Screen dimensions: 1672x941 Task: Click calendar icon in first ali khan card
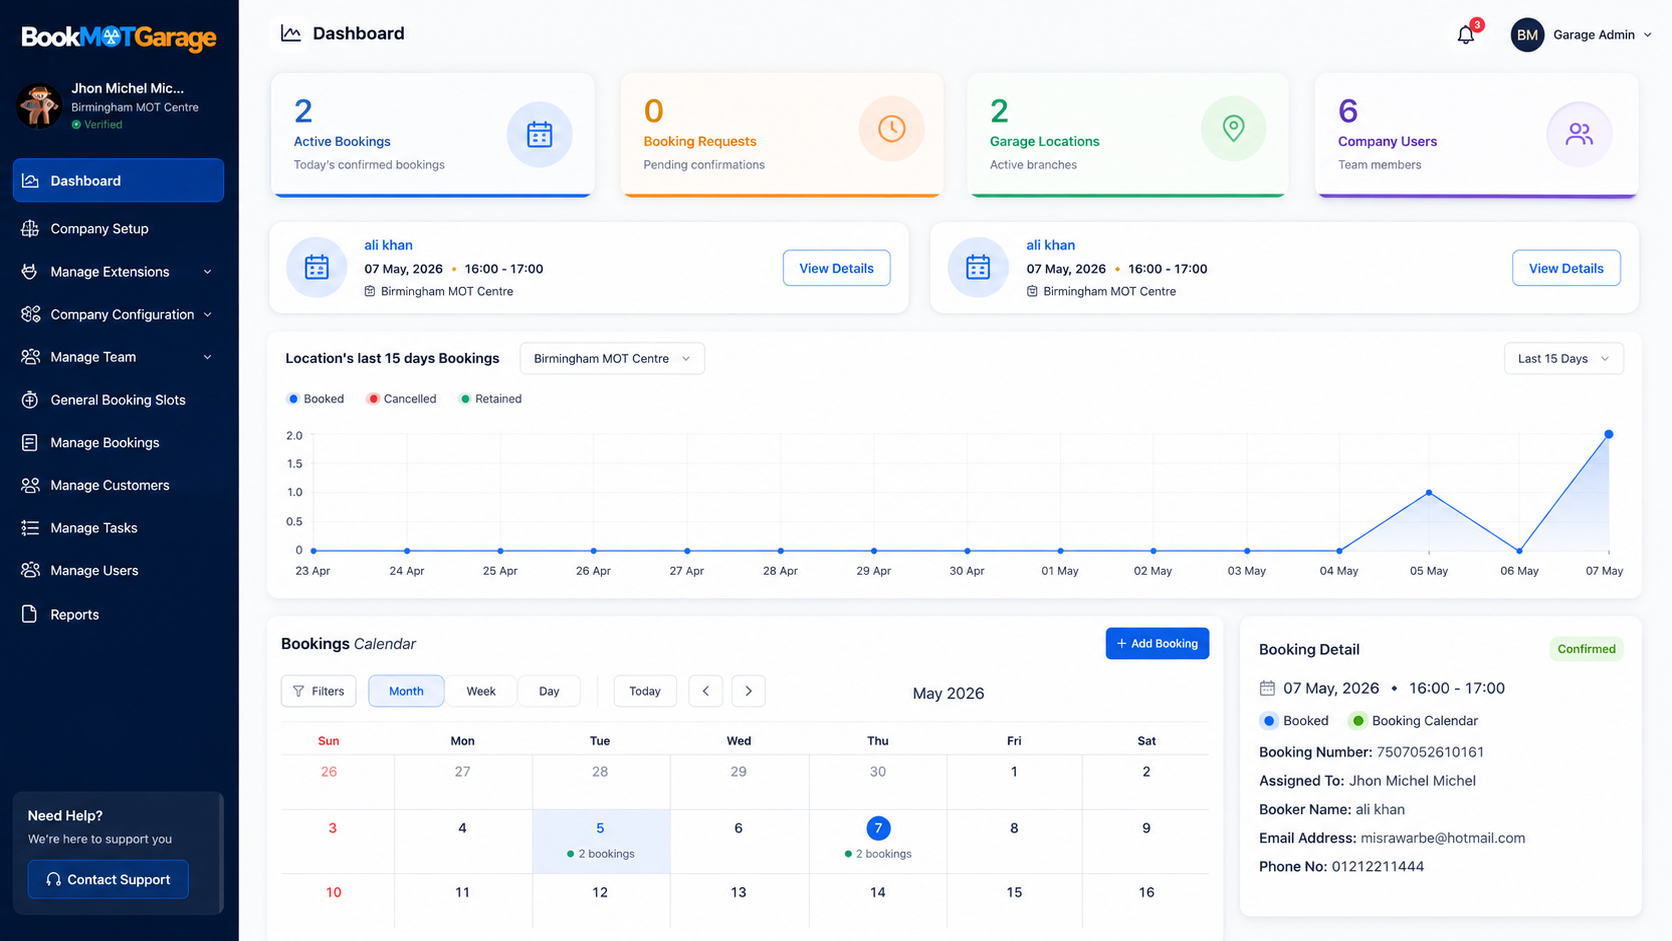click(317, 268)
